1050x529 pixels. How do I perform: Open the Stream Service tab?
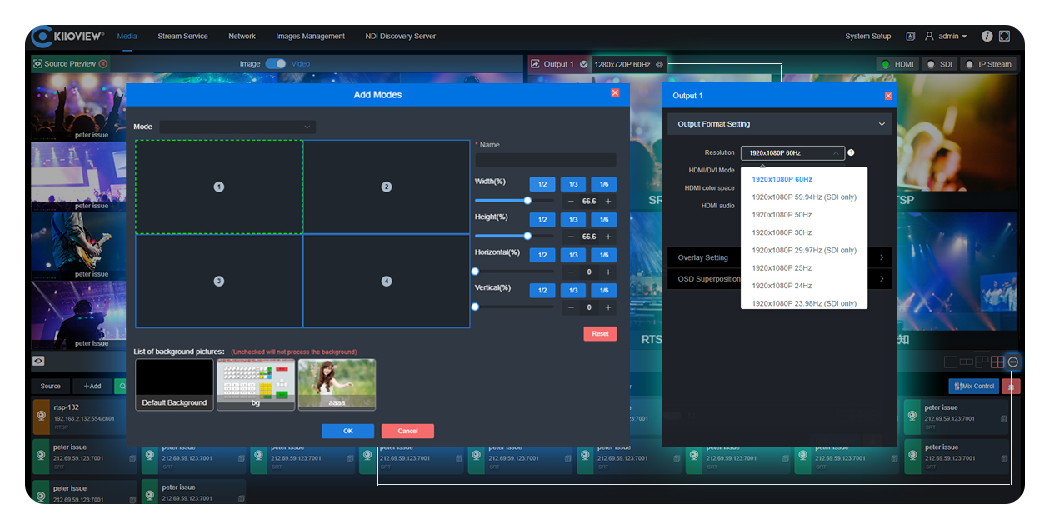[x=182, y=36]
